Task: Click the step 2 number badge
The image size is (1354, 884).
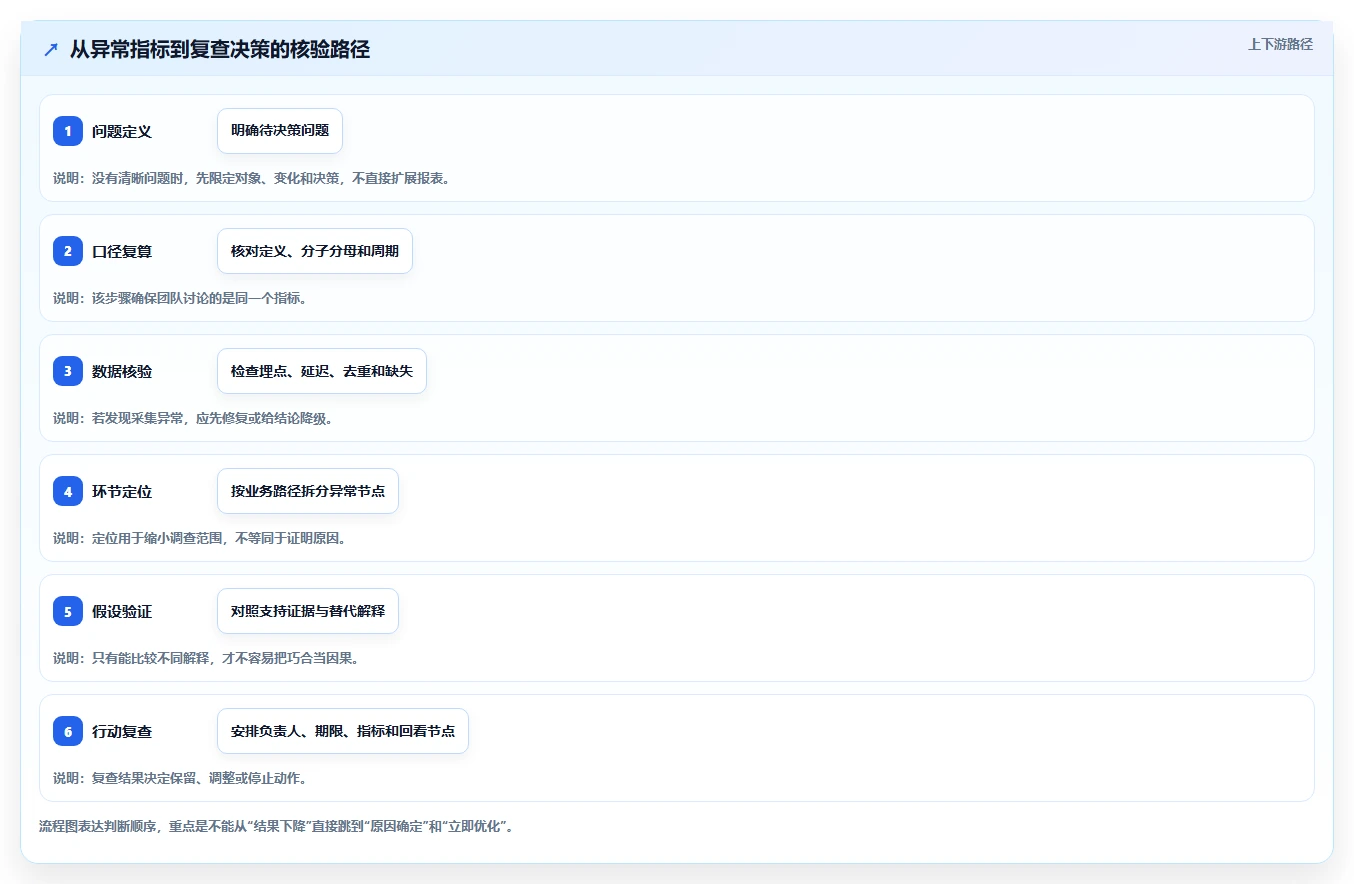Action: tap(68, 251)
